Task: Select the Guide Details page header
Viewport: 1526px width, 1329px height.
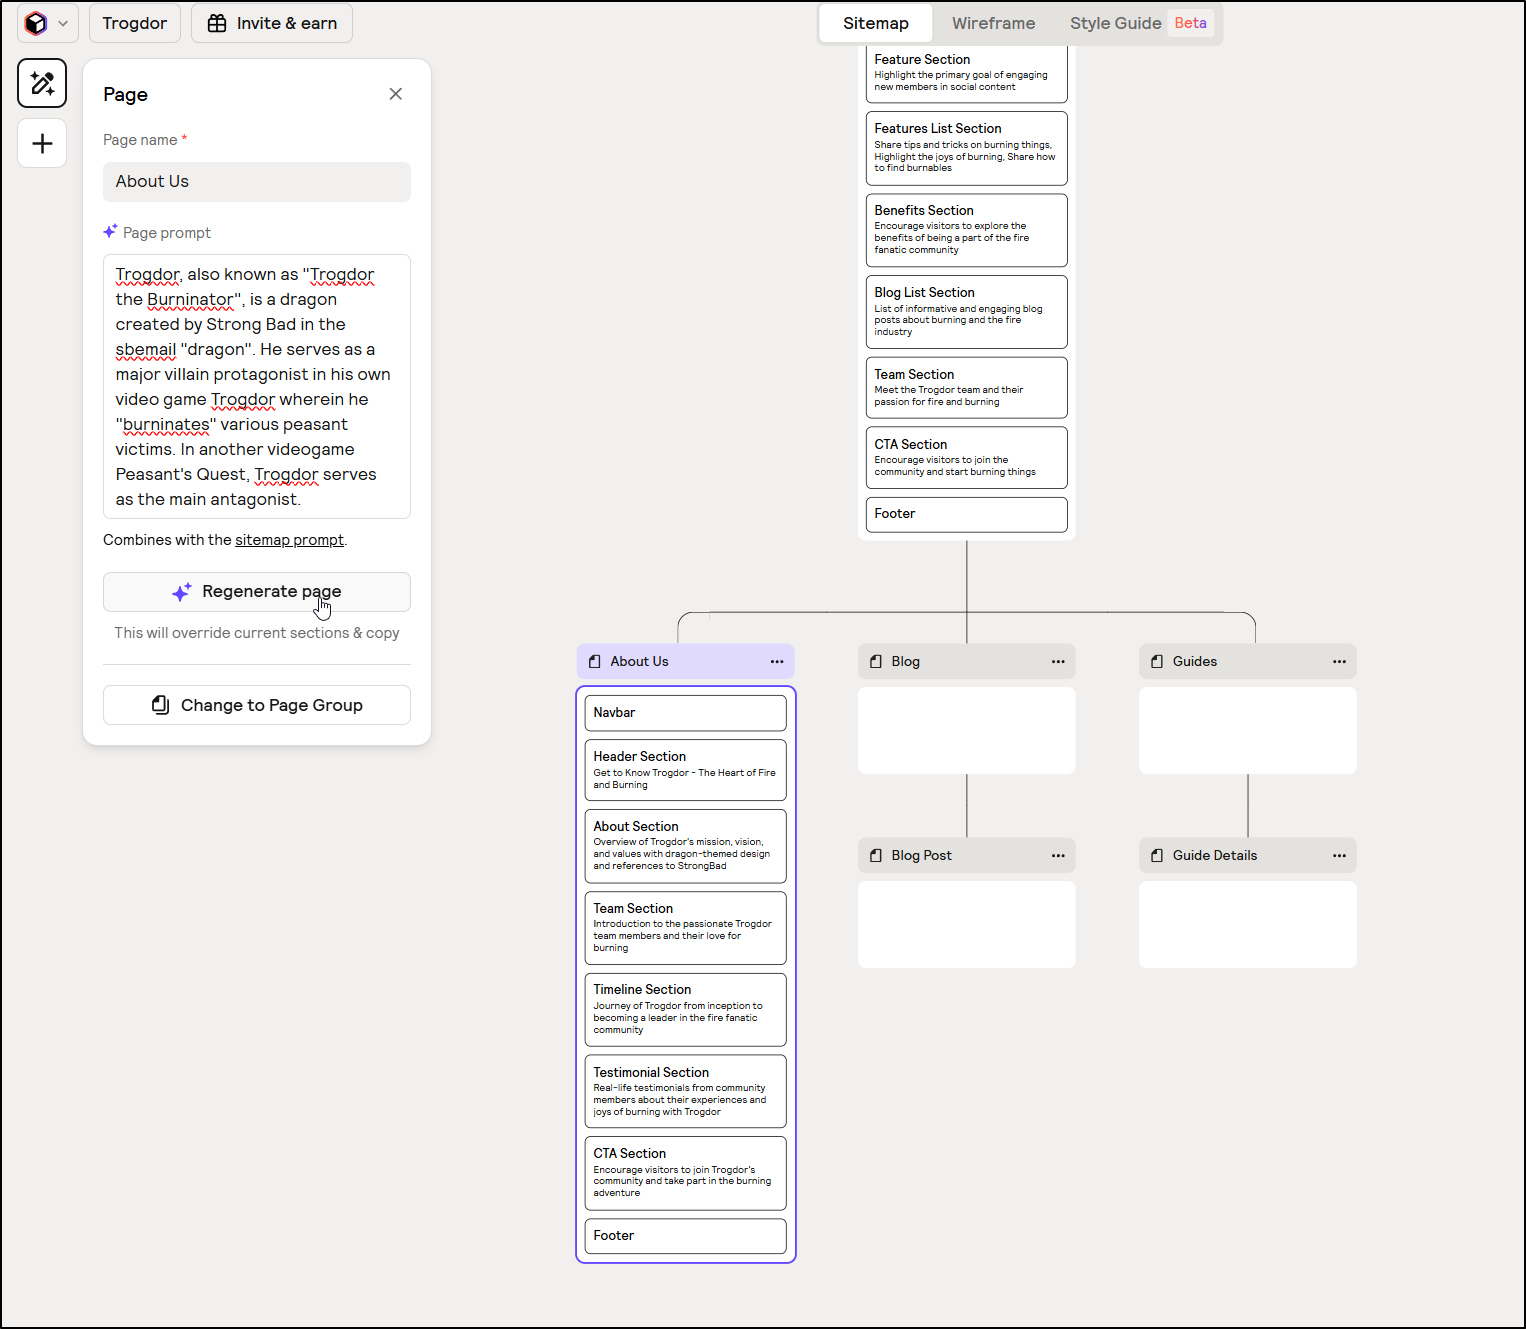Action: pos(1248,856)
